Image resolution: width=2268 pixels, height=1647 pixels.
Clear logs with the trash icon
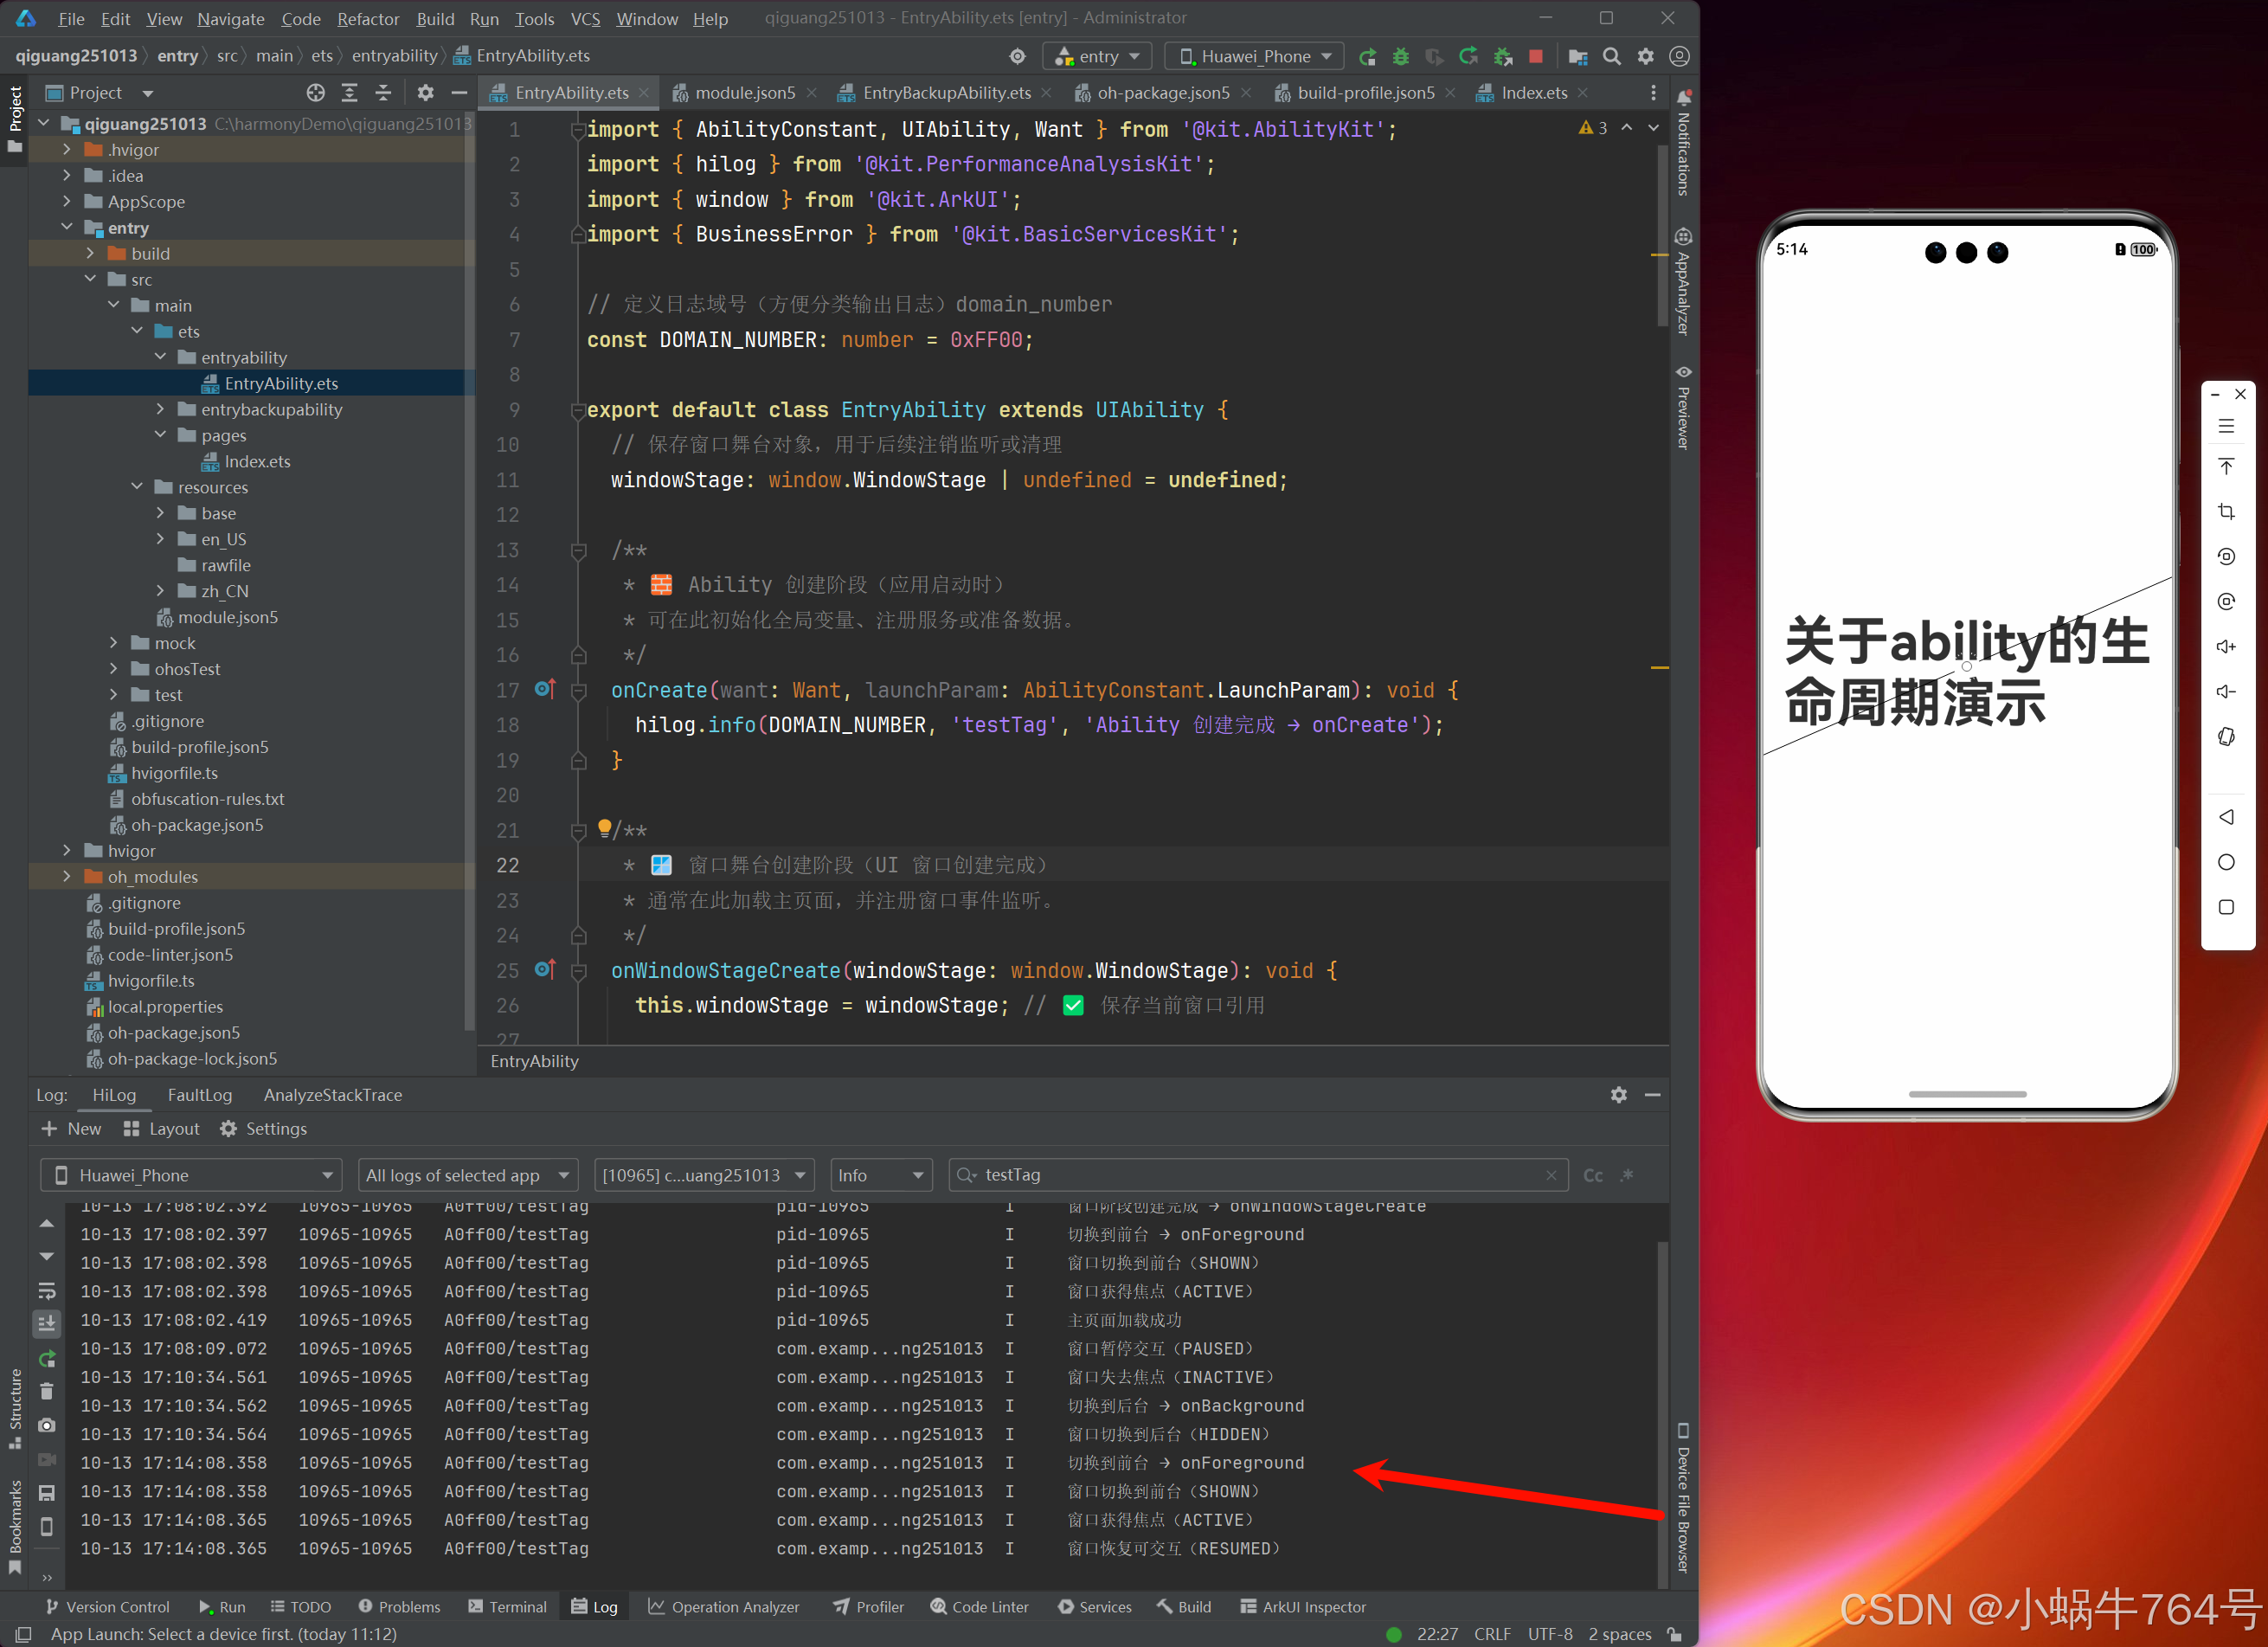(47, 1391)
